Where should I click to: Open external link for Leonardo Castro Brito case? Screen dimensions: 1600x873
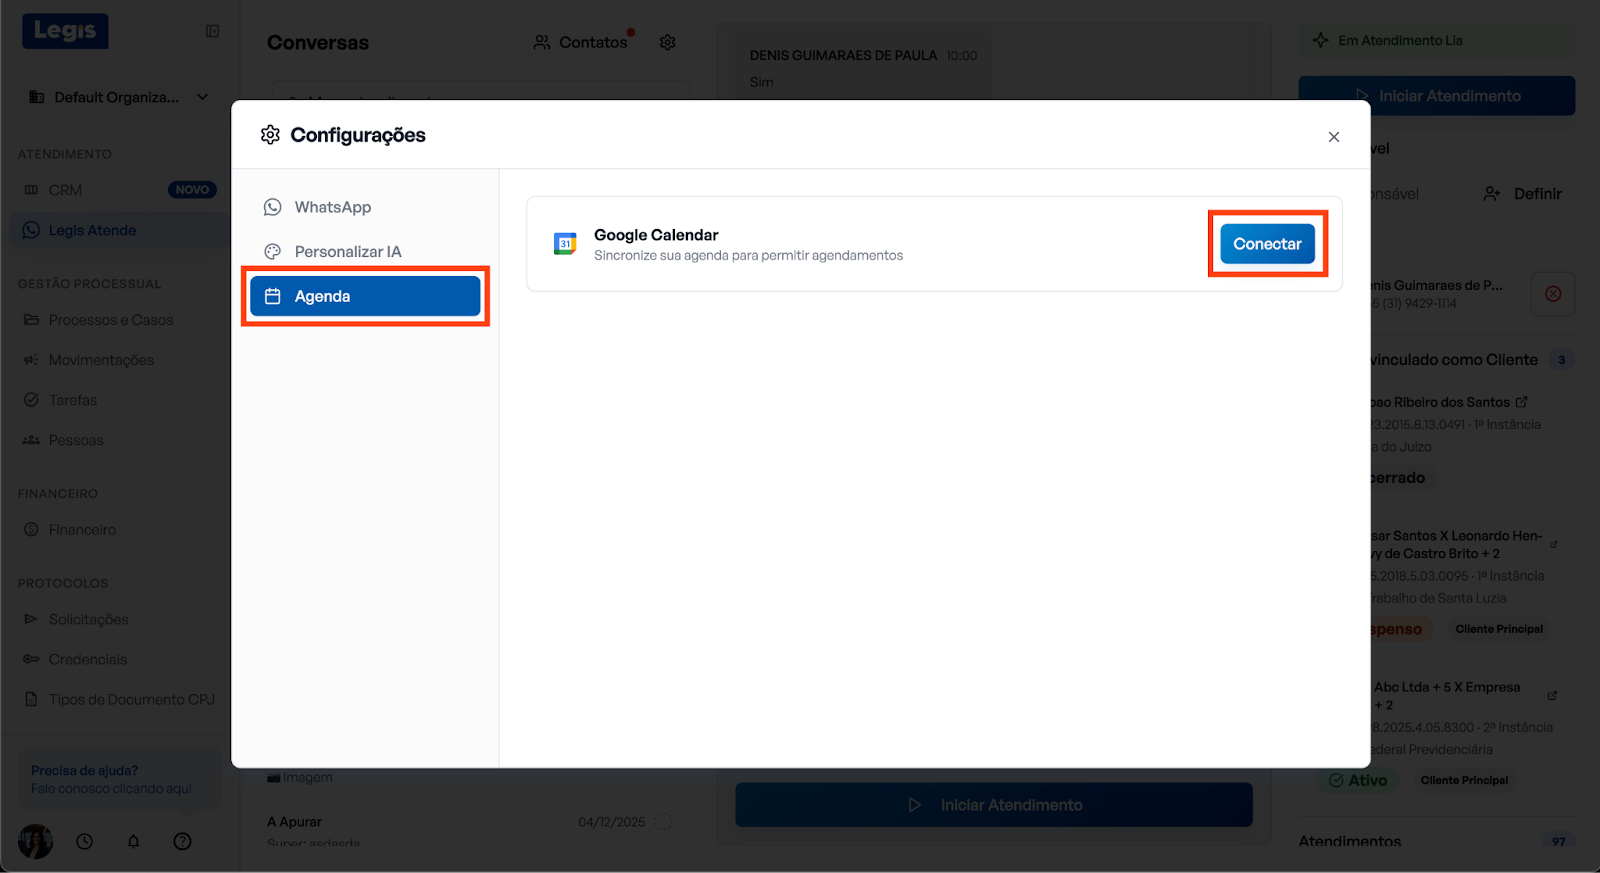pos(1554,545)
